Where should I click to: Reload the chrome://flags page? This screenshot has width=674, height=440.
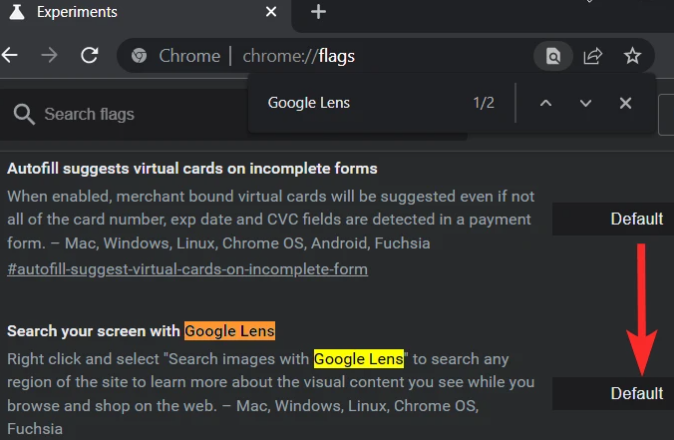90,55
